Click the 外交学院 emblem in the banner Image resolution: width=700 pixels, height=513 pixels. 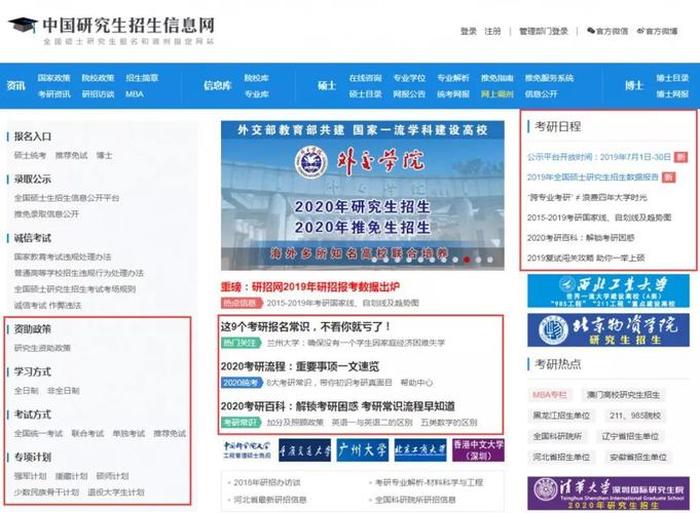click(x=311, y=162)
